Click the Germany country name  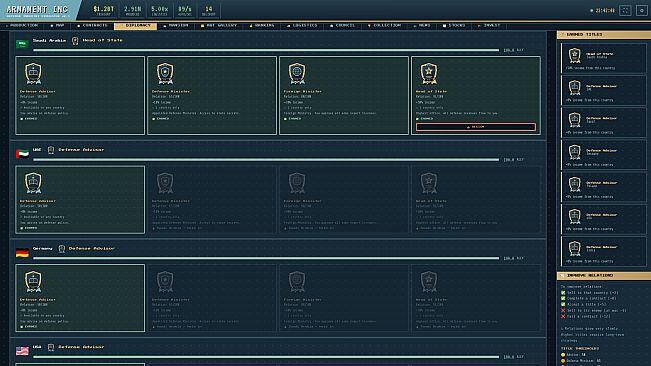pos(42,249)
